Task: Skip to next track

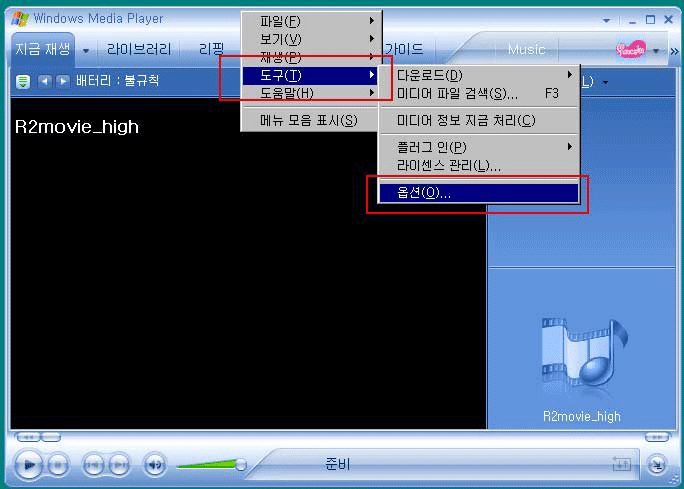Action: (x=119, y=465)
